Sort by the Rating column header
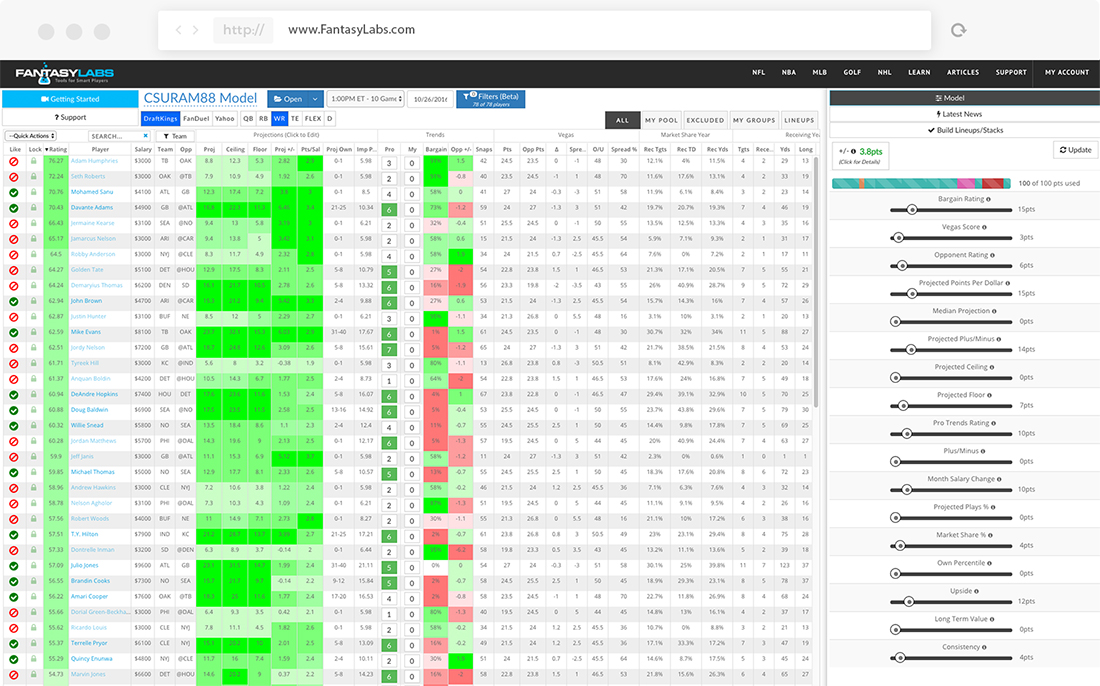Viewport: 1100px width, 686px height. click(56, 149)
